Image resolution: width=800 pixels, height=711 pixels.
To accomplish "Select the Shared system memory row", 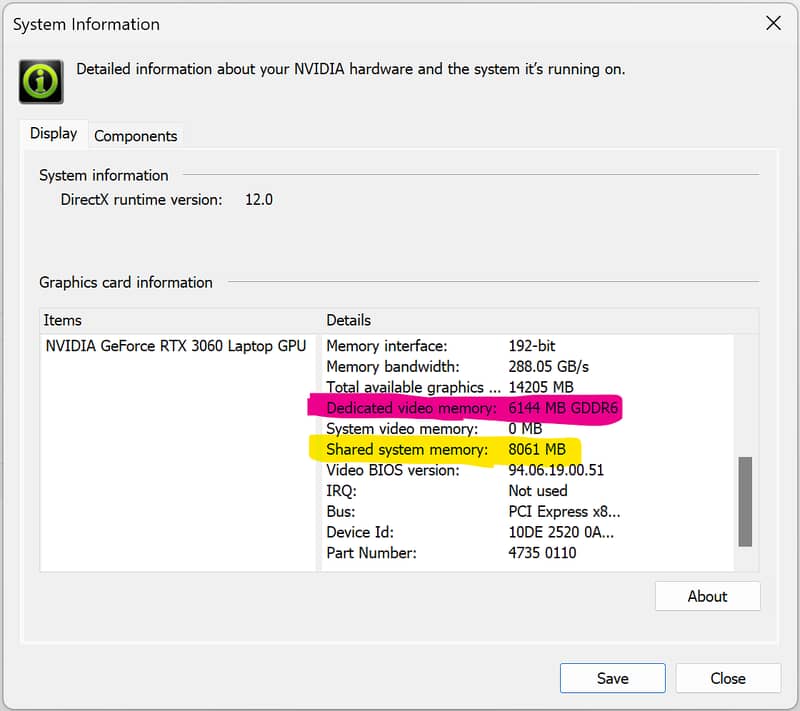I will click(406, 450).
